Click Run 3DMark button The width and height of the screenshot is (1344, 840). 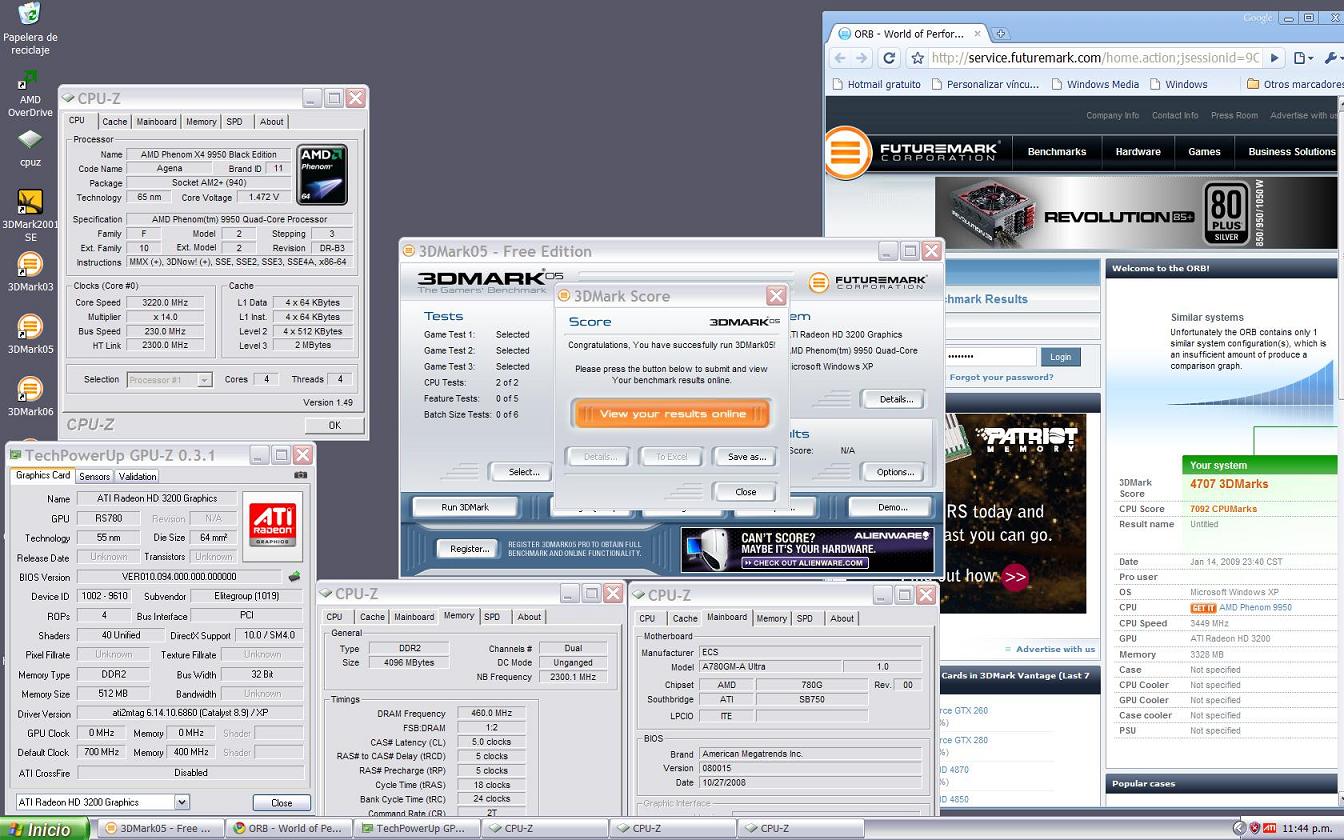465,507
